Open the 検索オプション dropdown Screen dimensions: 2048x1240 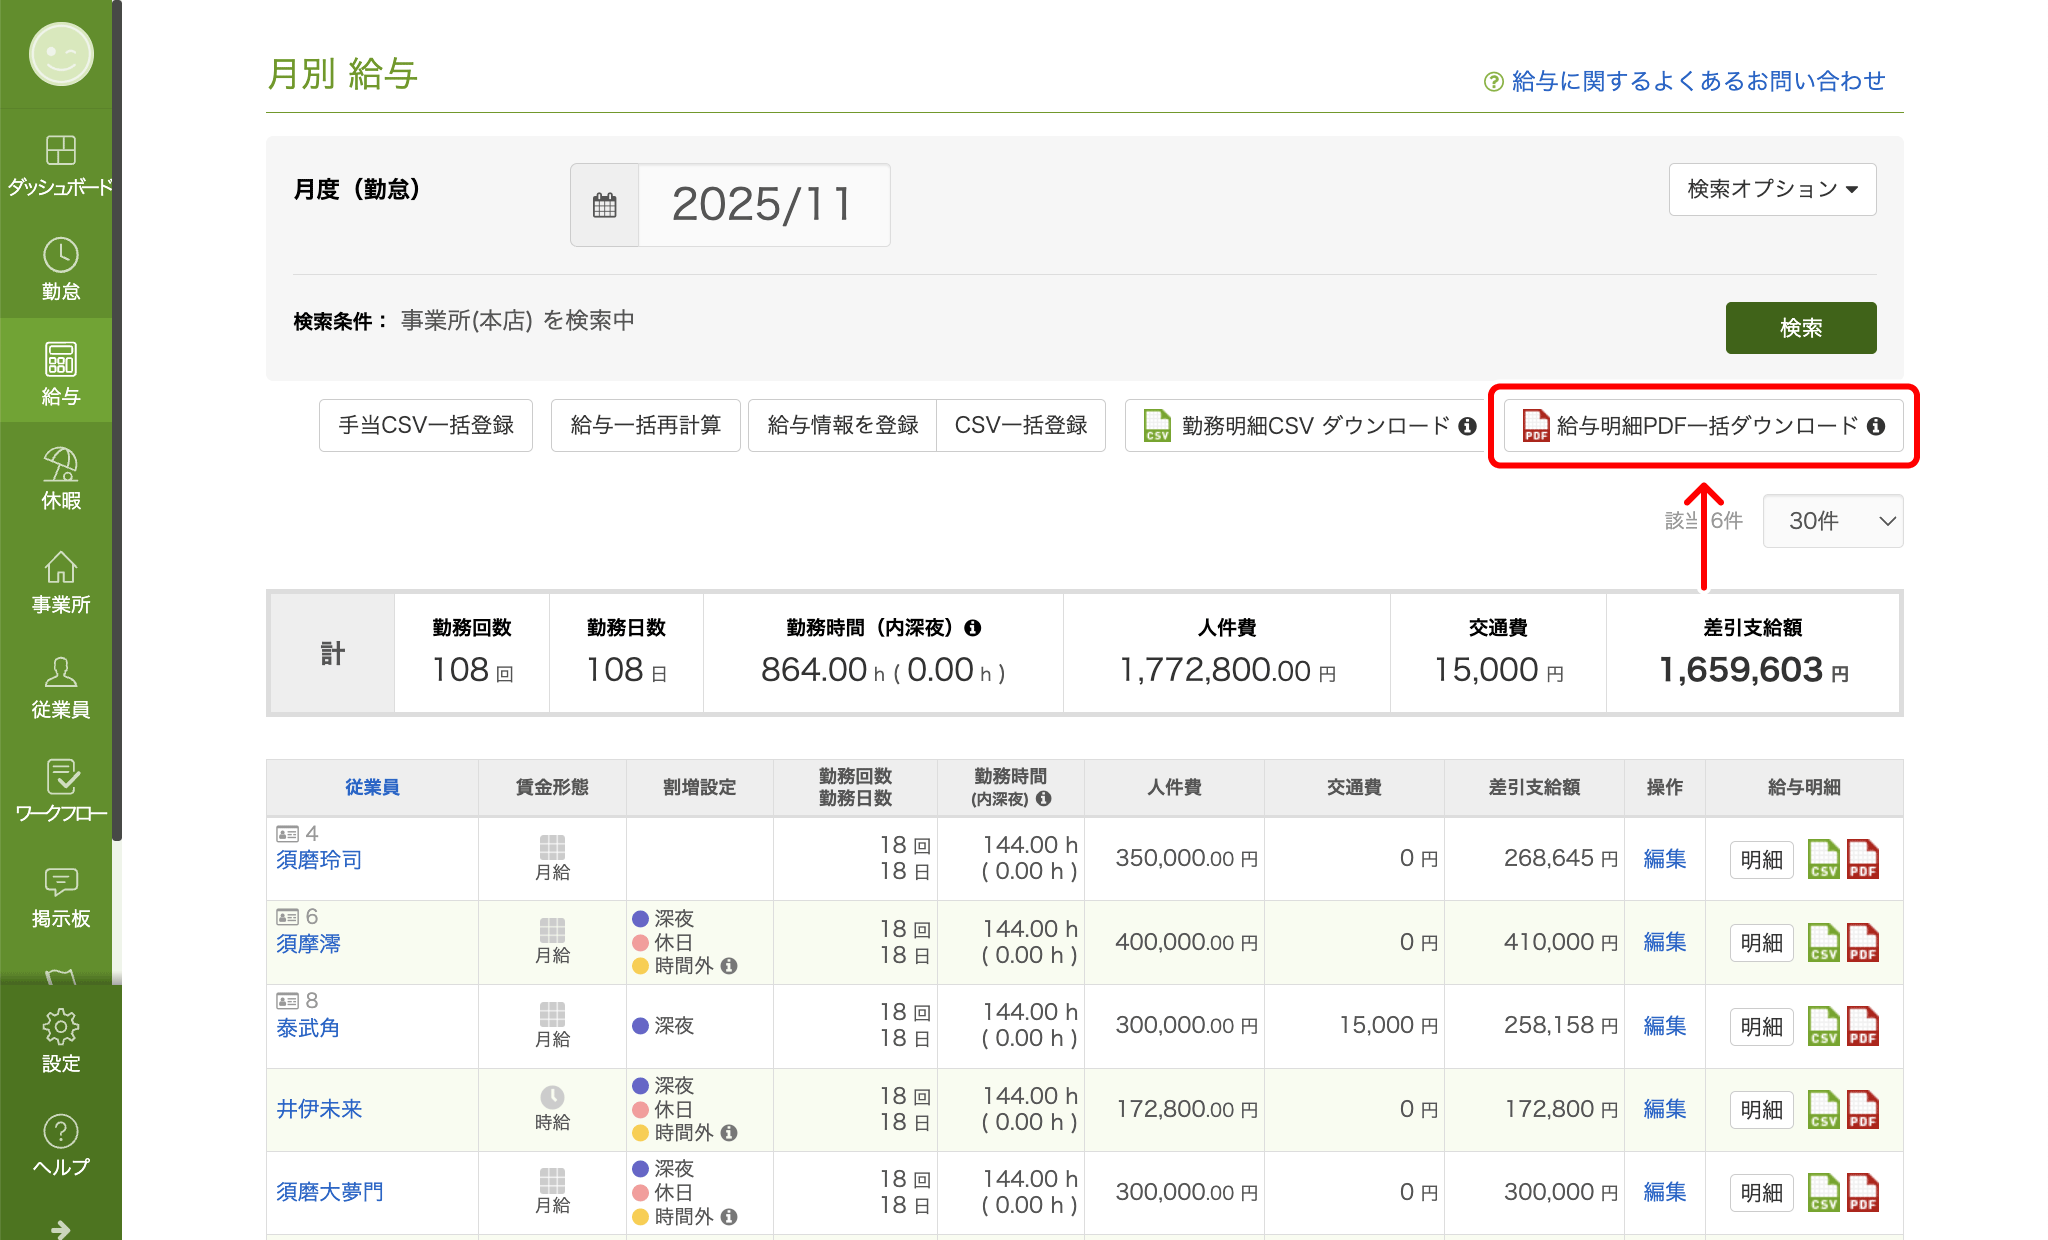click(x=1771, y=189)
